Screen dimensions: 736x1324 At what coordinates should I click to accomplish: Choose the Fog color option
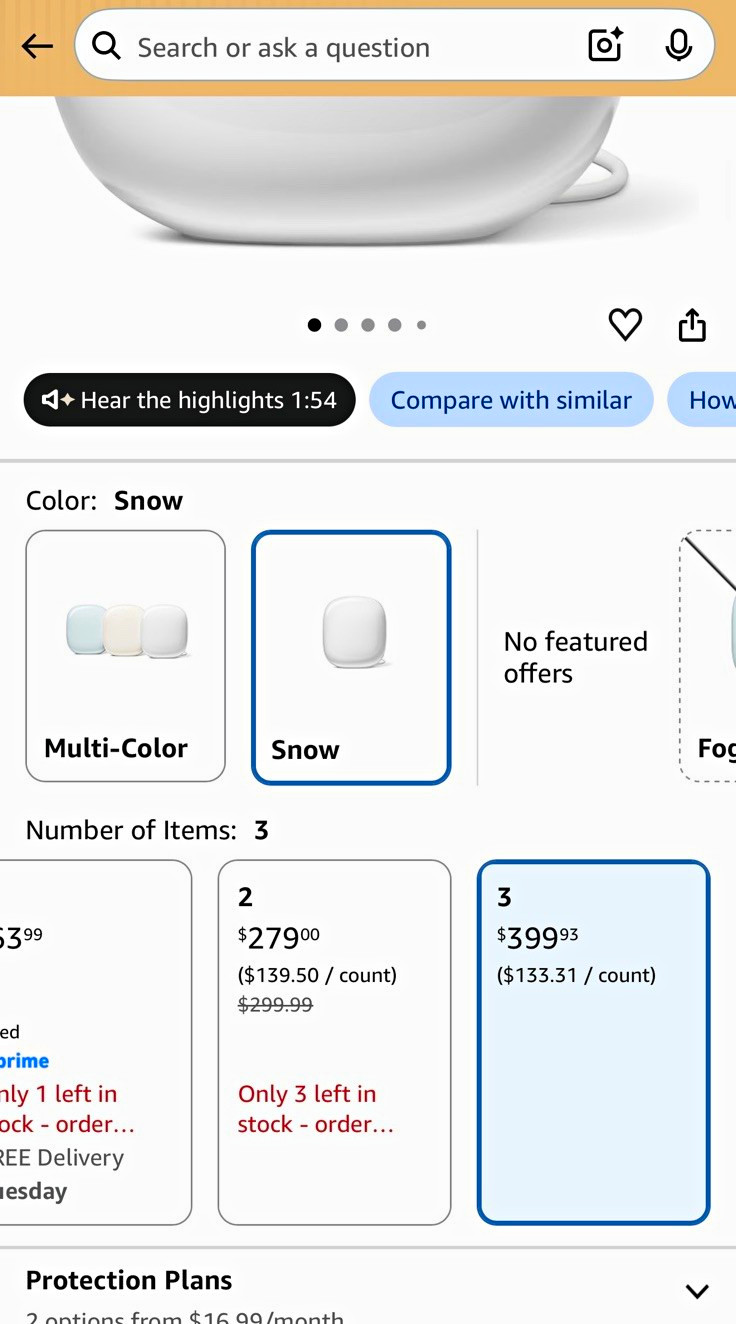708,656
